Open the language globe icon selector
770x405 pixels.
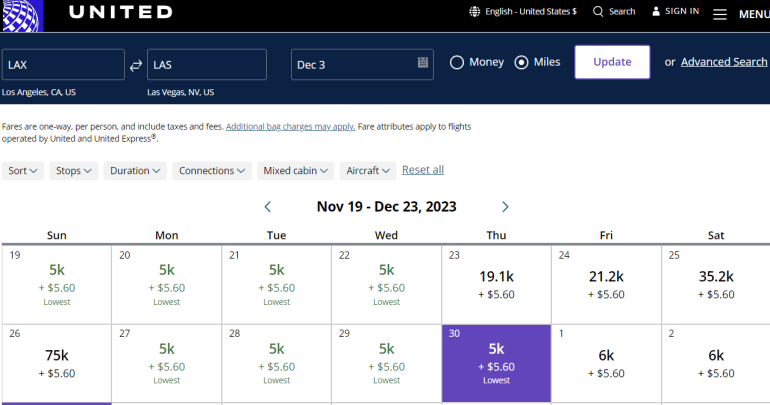tap(474, 12)
